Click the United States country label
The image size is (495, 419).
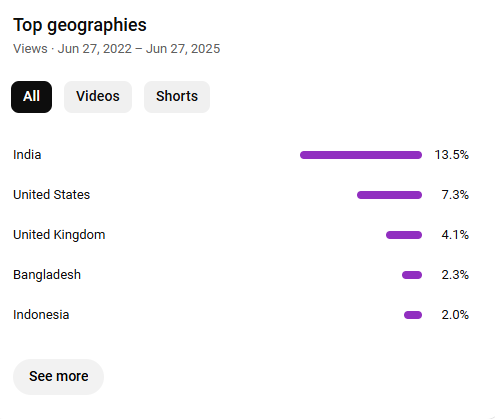(x=51, y=195)
